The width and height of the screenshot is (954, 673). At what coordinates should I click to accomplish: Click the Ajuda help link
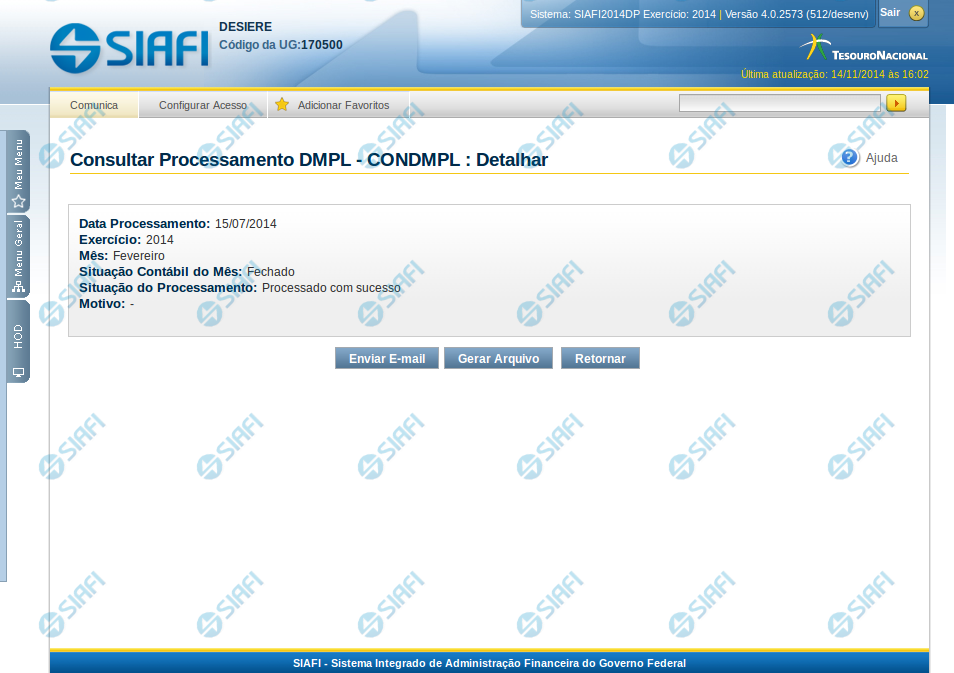(881, 158)
